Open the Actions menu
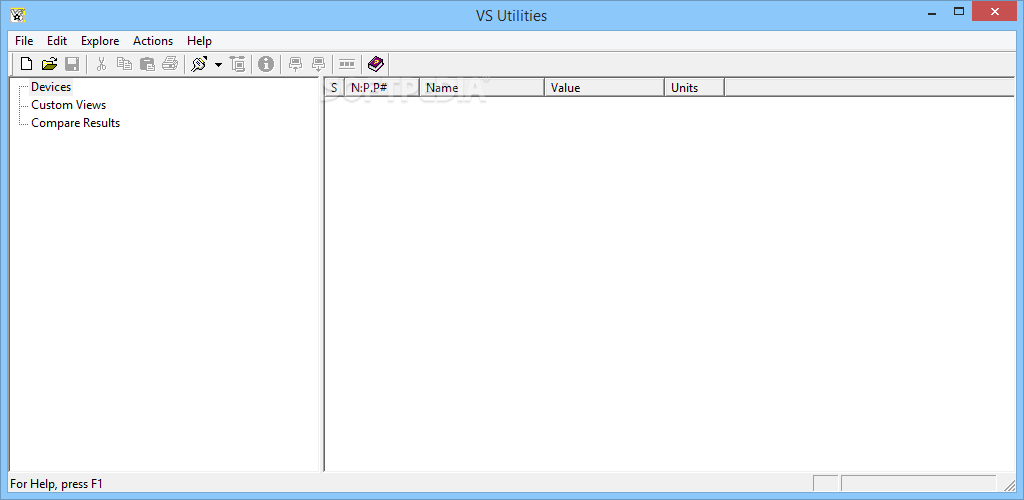 click(153, 40)
